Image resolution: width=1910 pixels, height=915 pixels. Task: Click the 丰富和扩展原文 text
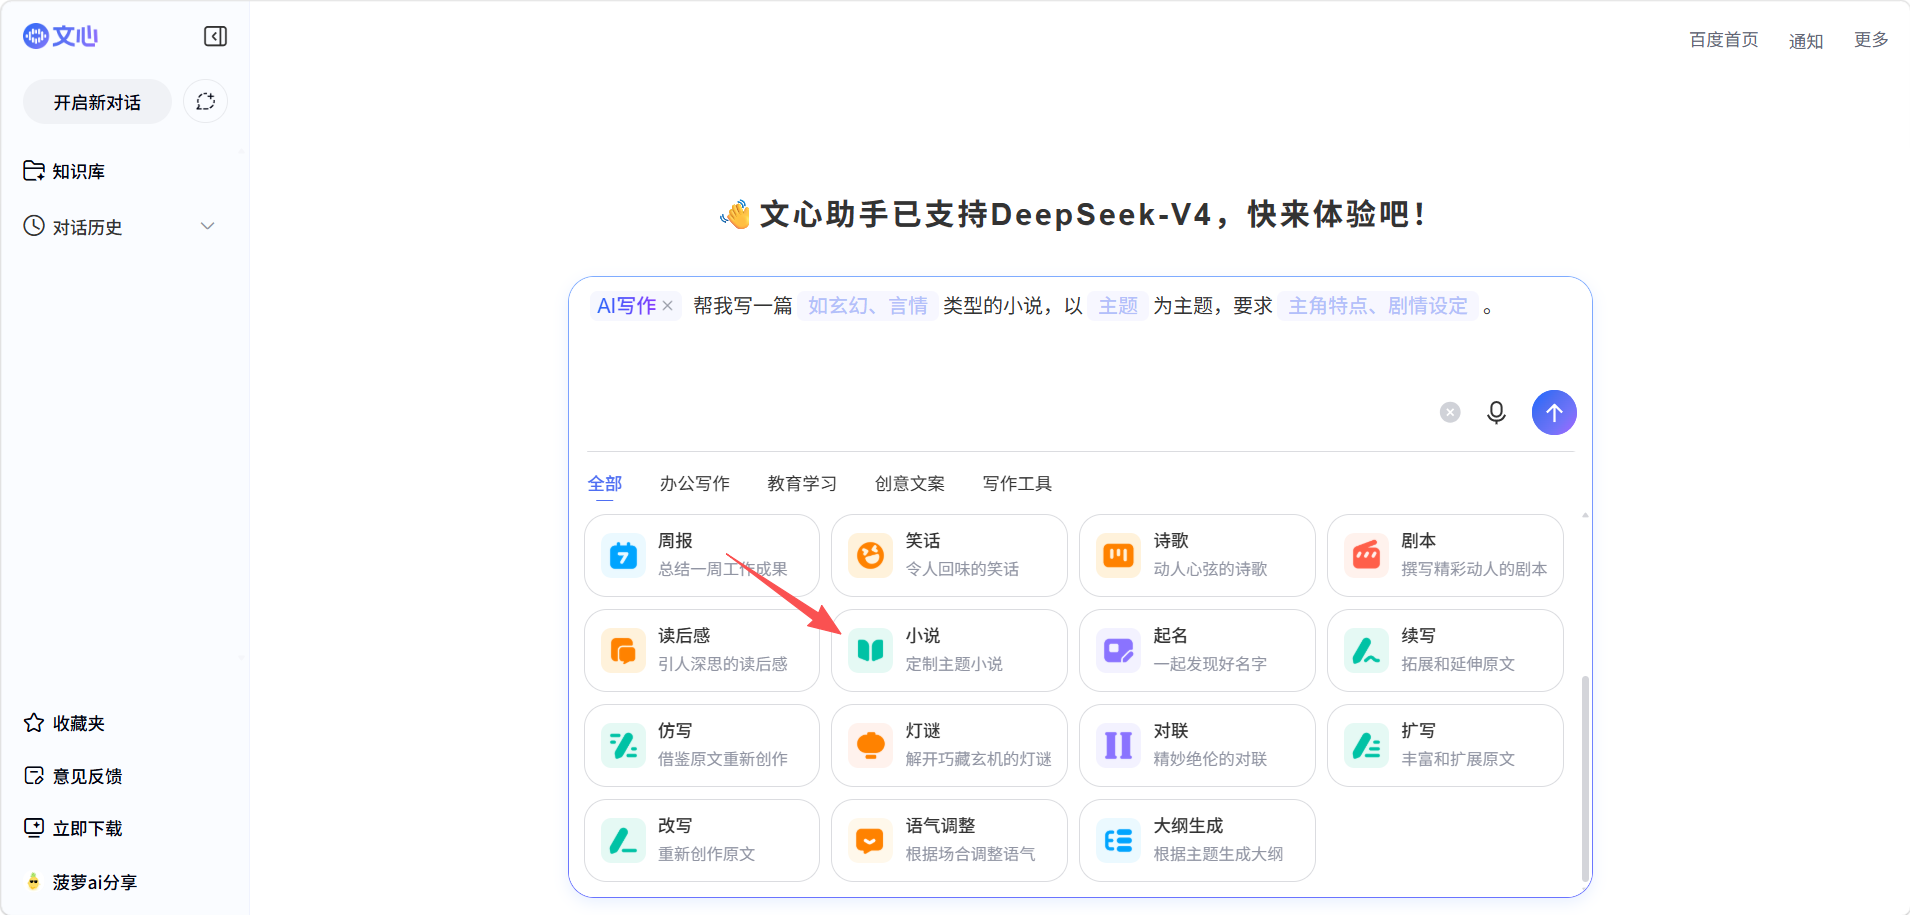1459,759
